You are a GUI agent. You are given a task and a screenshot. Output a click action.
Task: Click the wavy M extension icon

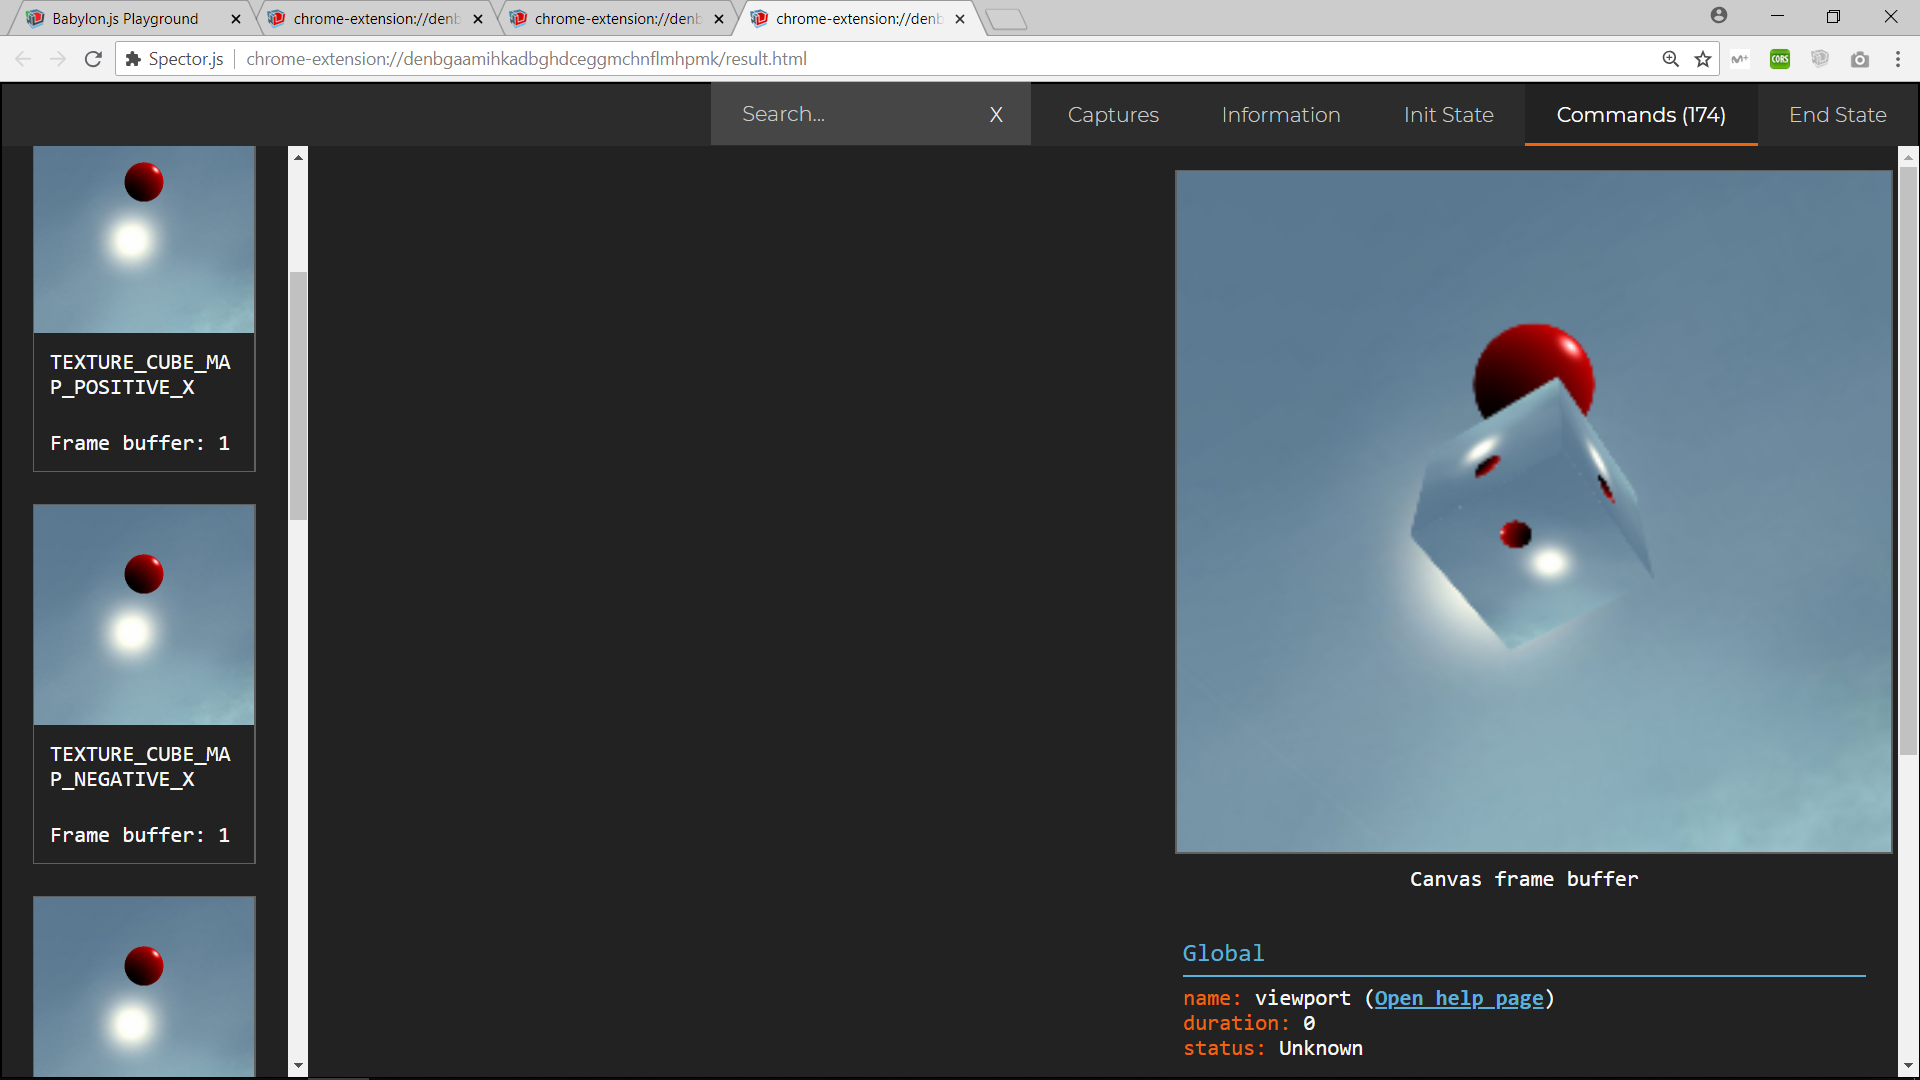point(1740,59)
